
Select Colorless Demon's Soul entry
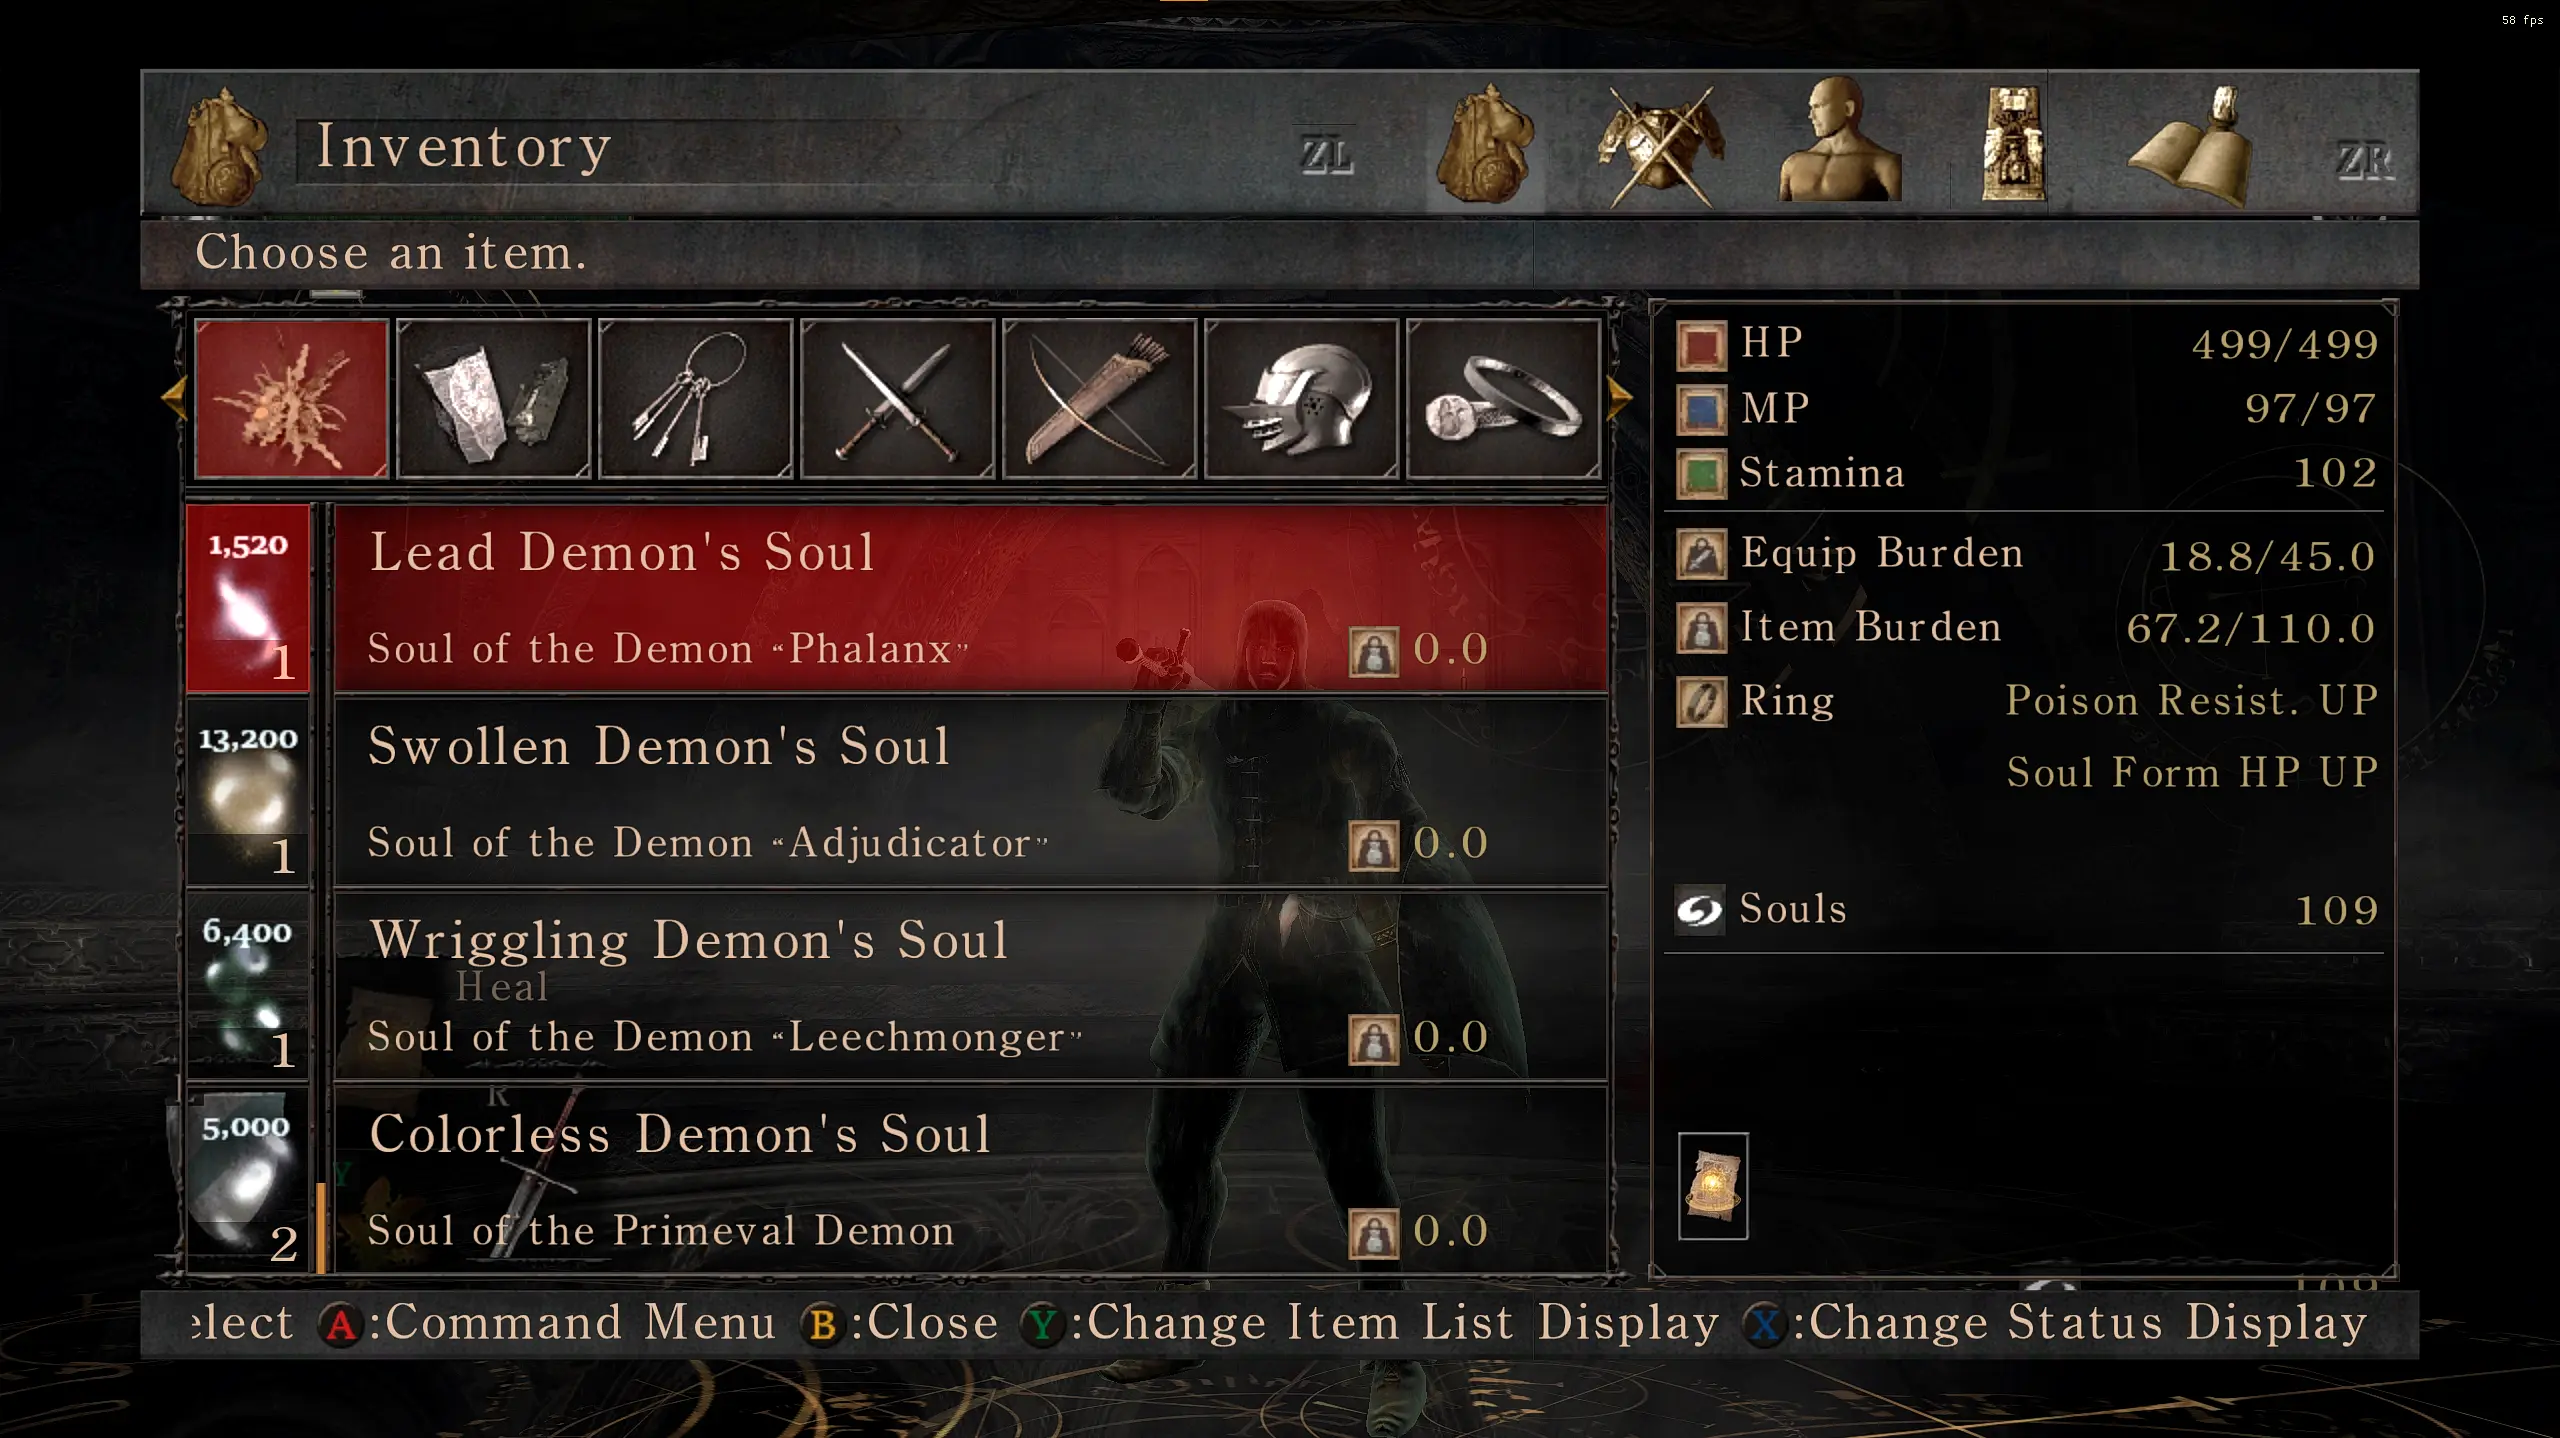tap(970, 1180)
